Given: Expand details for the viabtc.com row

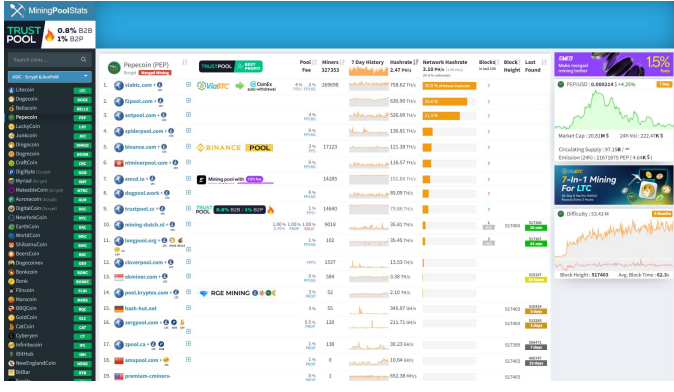Looking at the screenshot, I should (x=188, y=85).
